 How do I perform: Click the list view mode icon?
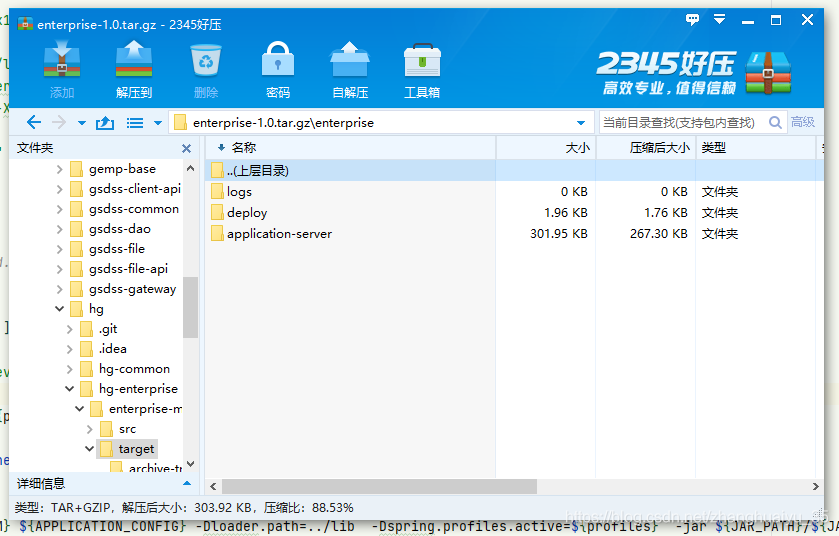tap(135, 123)
